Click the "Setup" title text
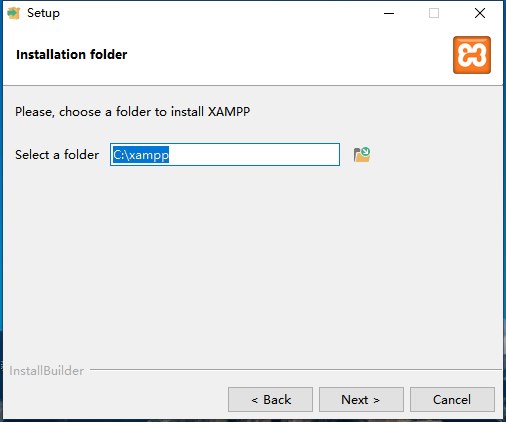This screenshot has height=422, width=506. (43, 13)
